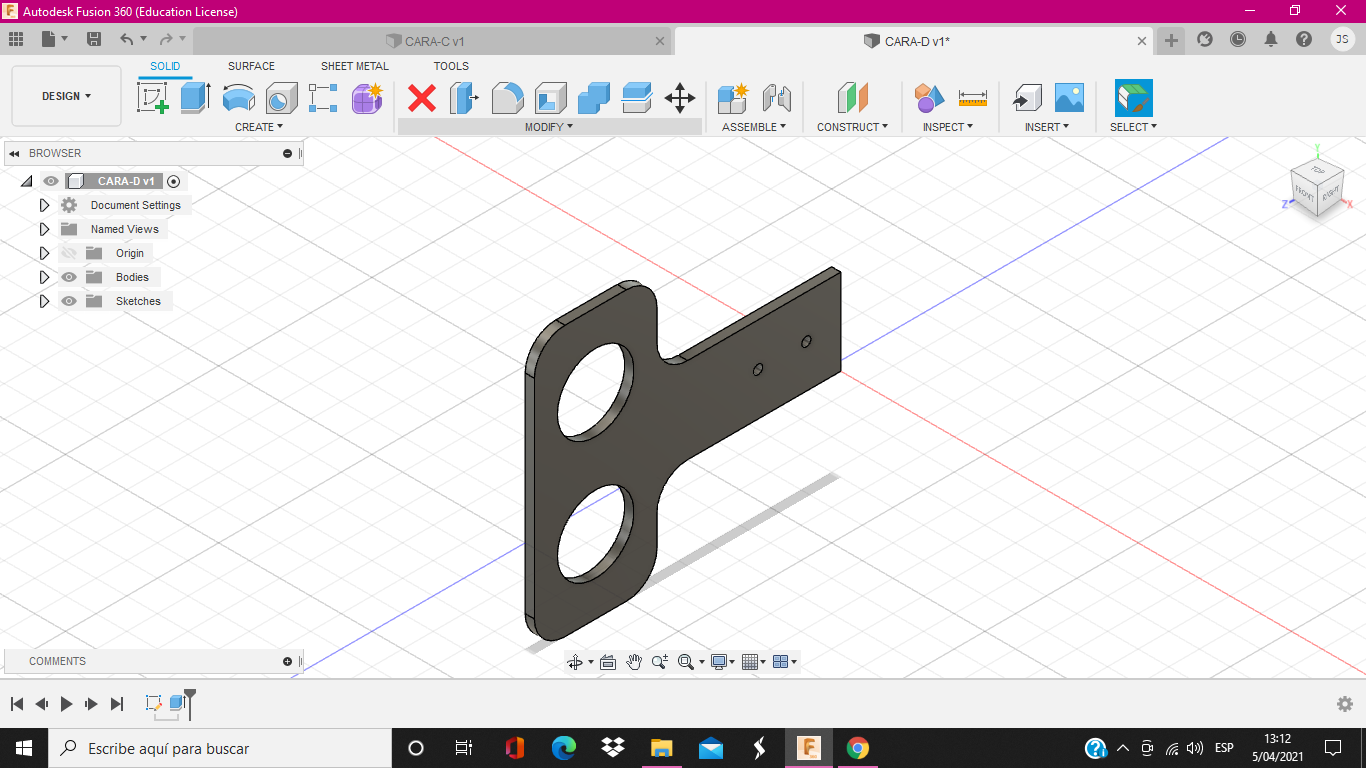The height and width of the screenshot is (768, 1366).
Task: Select the Offset Plane construct tool
Action: click(852, 98)
